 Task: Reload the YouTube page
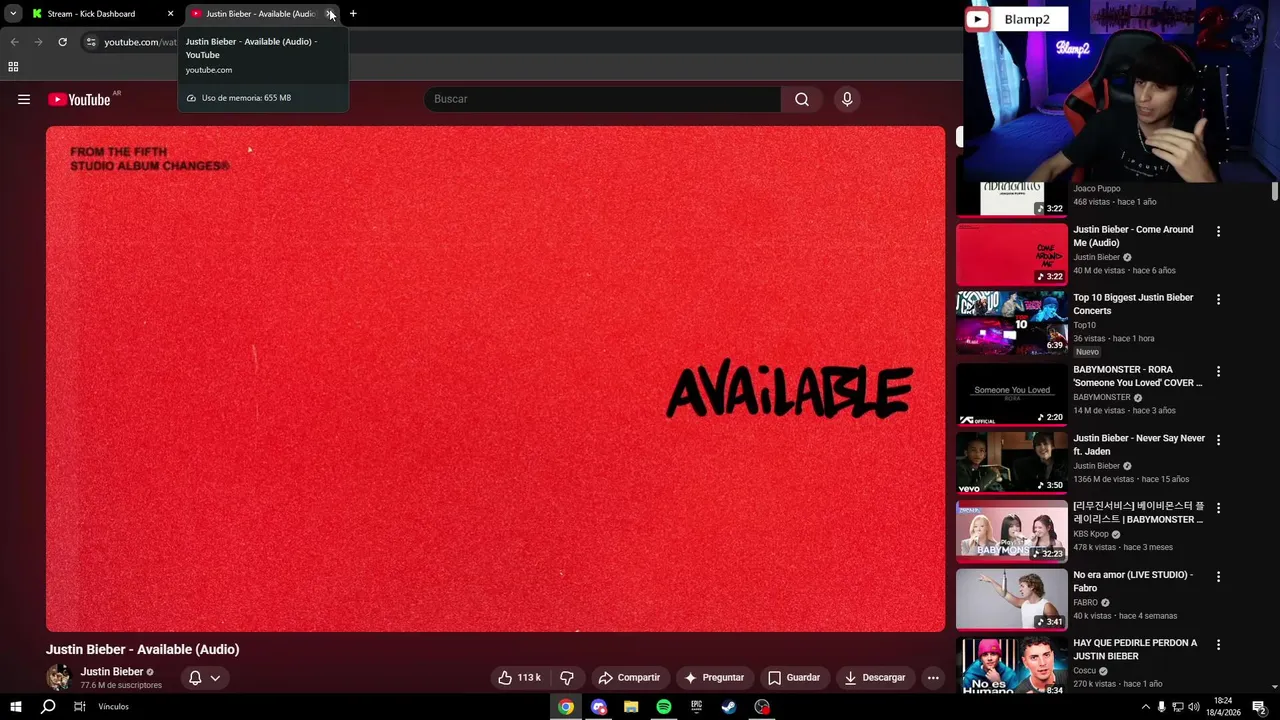(x=62, y=42)
